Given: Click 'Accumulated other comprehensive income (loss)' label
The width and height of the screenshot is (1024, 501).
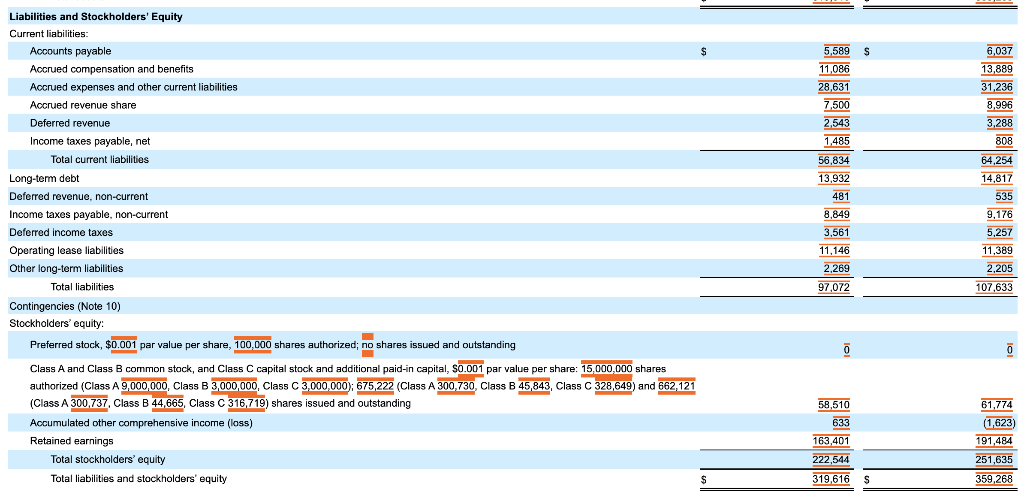Looking at the screenshot, I should 141,423.
